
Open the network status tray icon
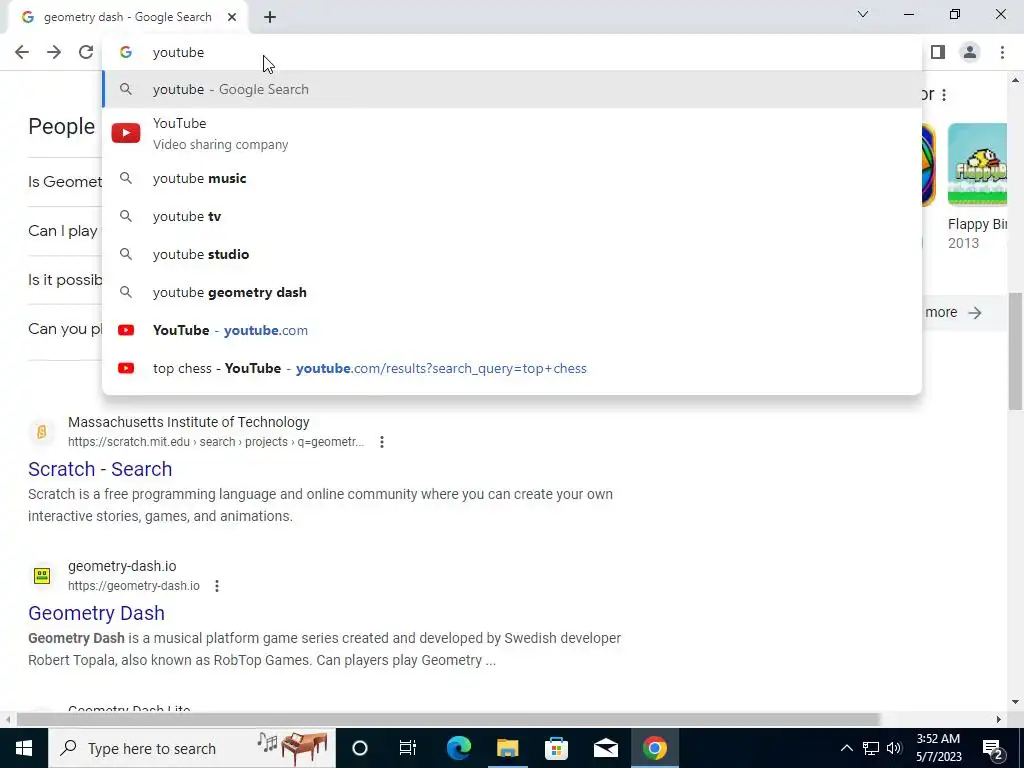(x=871, y=748)
